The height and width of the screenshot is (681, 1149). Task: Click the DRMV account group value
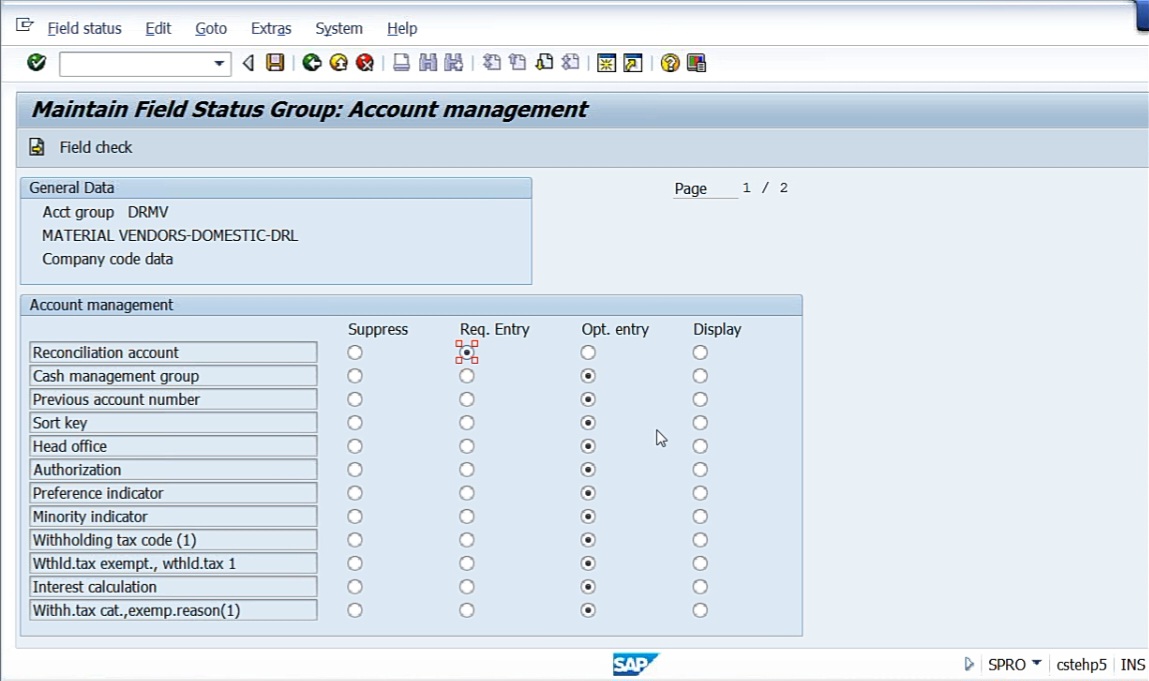148,212
